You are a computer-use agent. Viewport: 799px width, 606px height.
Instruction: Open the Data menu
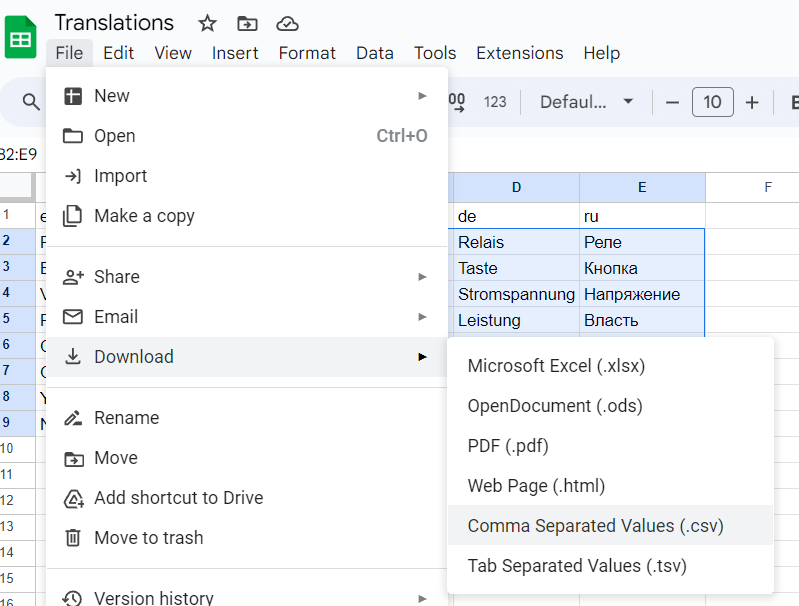[x=375, y=53]
